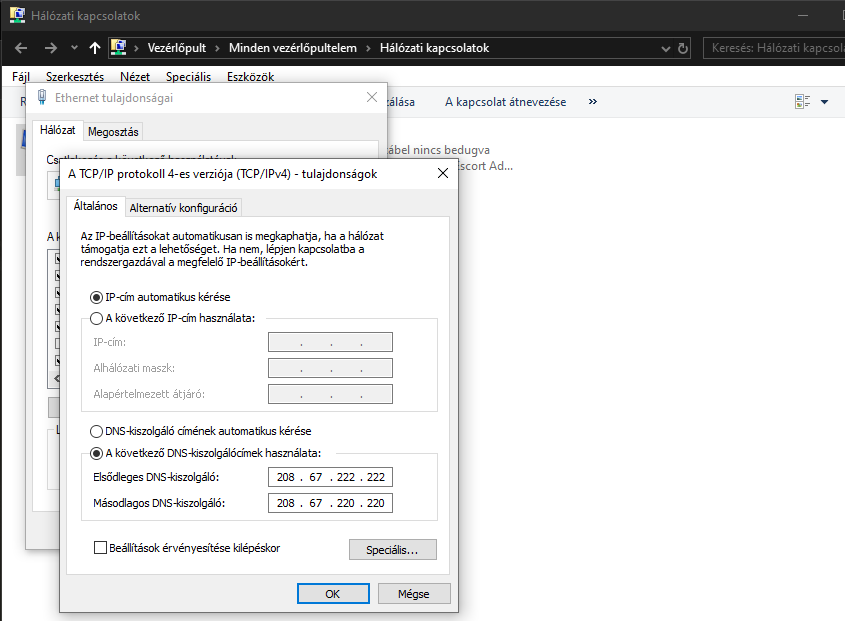Refresh the Hálózati kapcsolatok view
845x621 pixels.
coord(683,48)
